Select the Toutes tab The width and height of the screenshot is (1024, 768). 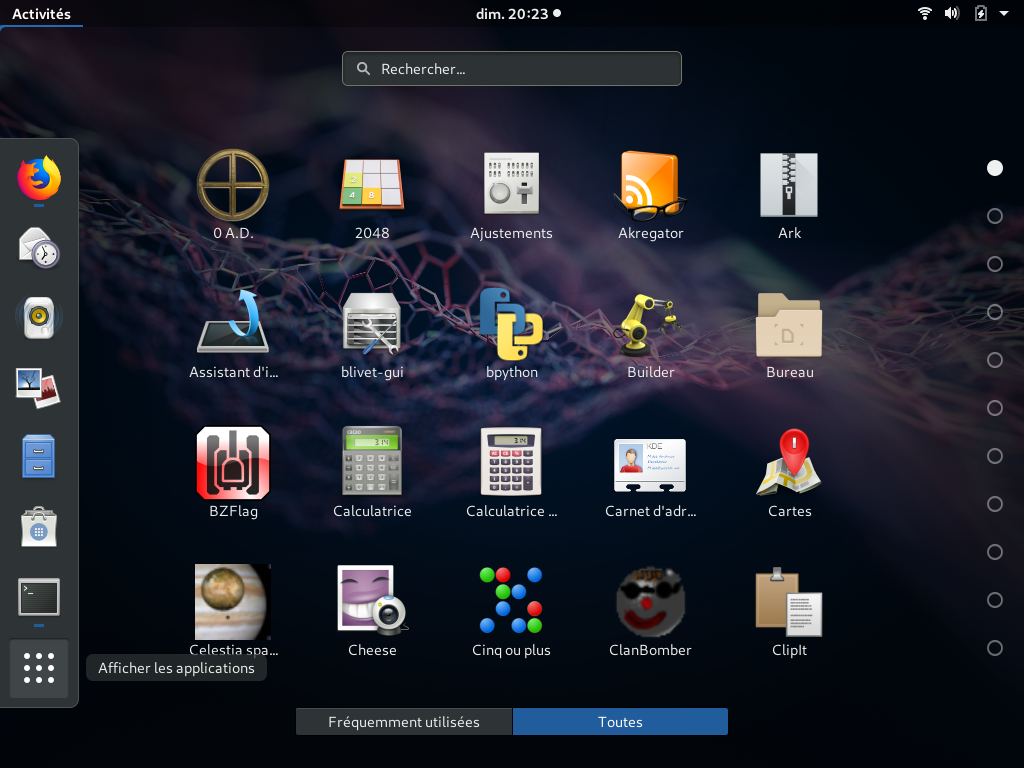620,722
